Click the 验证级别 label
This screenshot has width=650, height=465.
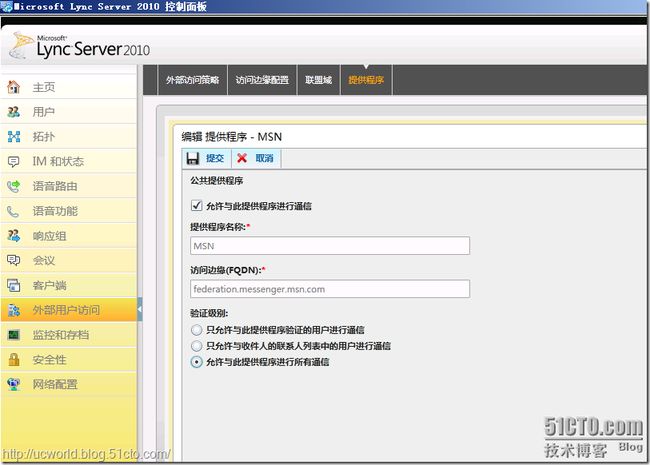click(x=209, y=313)
